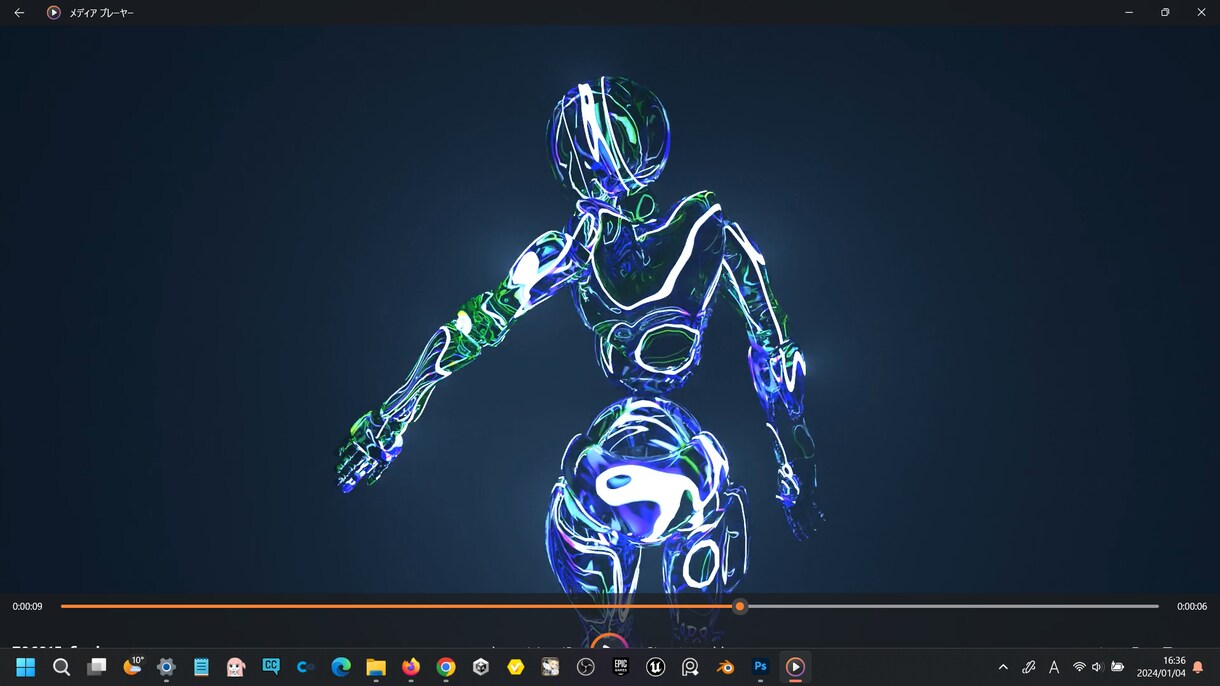The height and width of the screenshot is (686, 1220).
Task: Open OBS Studio from the taskbar
Action: [x=586, y=667]
